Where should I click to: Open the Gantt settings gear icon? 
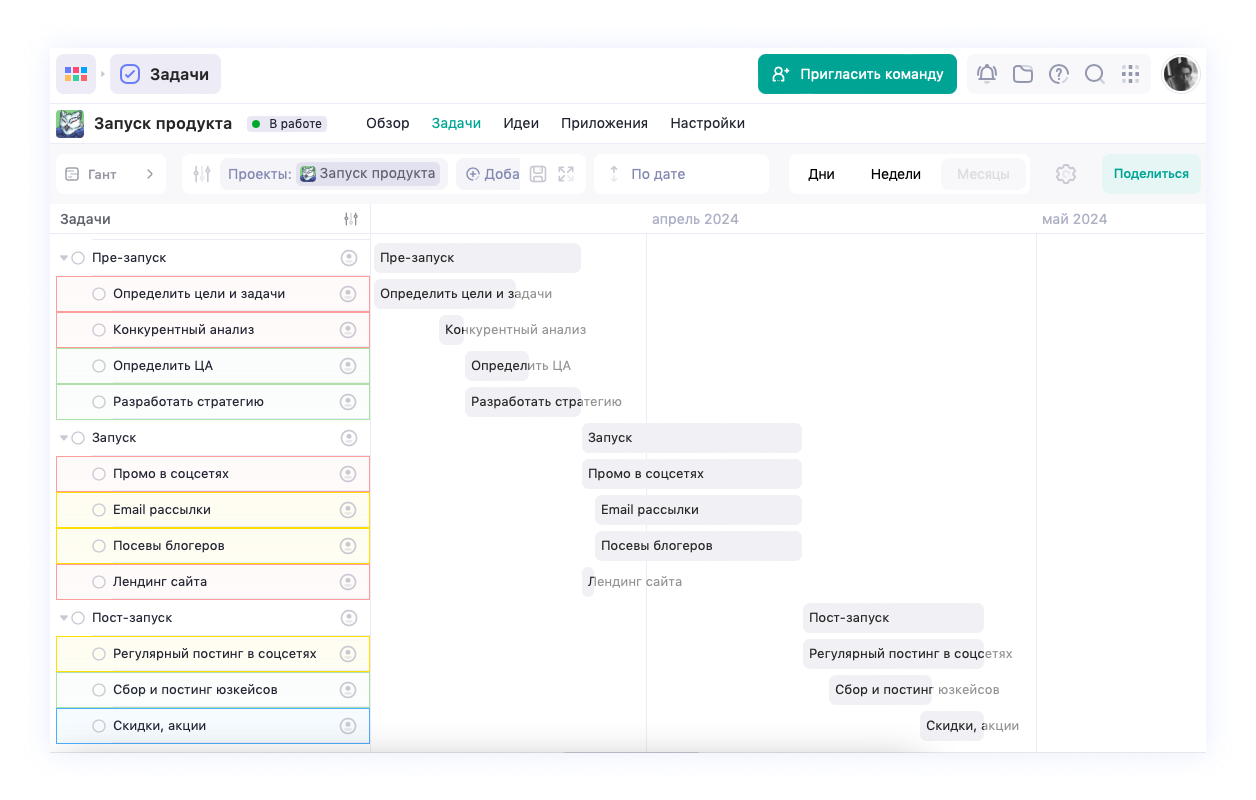pos(1065,174)
